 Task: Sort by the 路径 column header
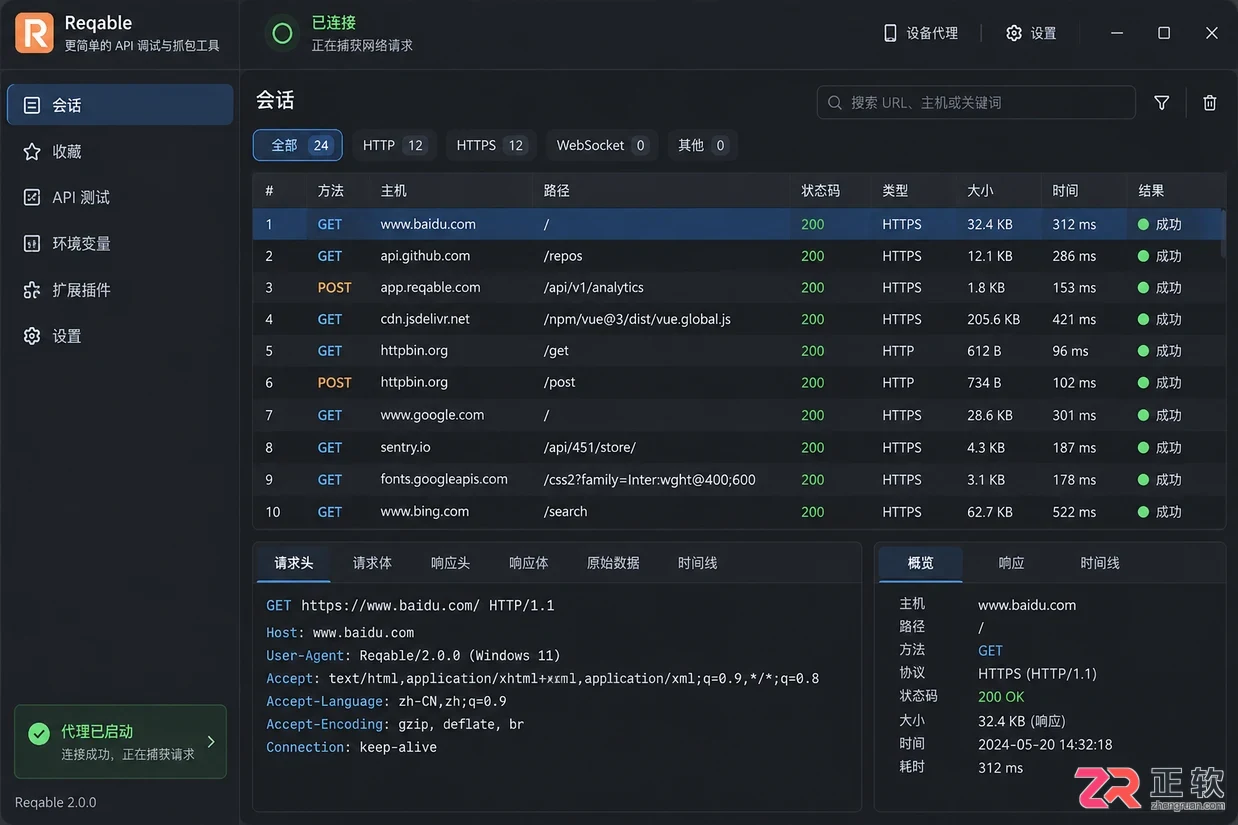557,190
